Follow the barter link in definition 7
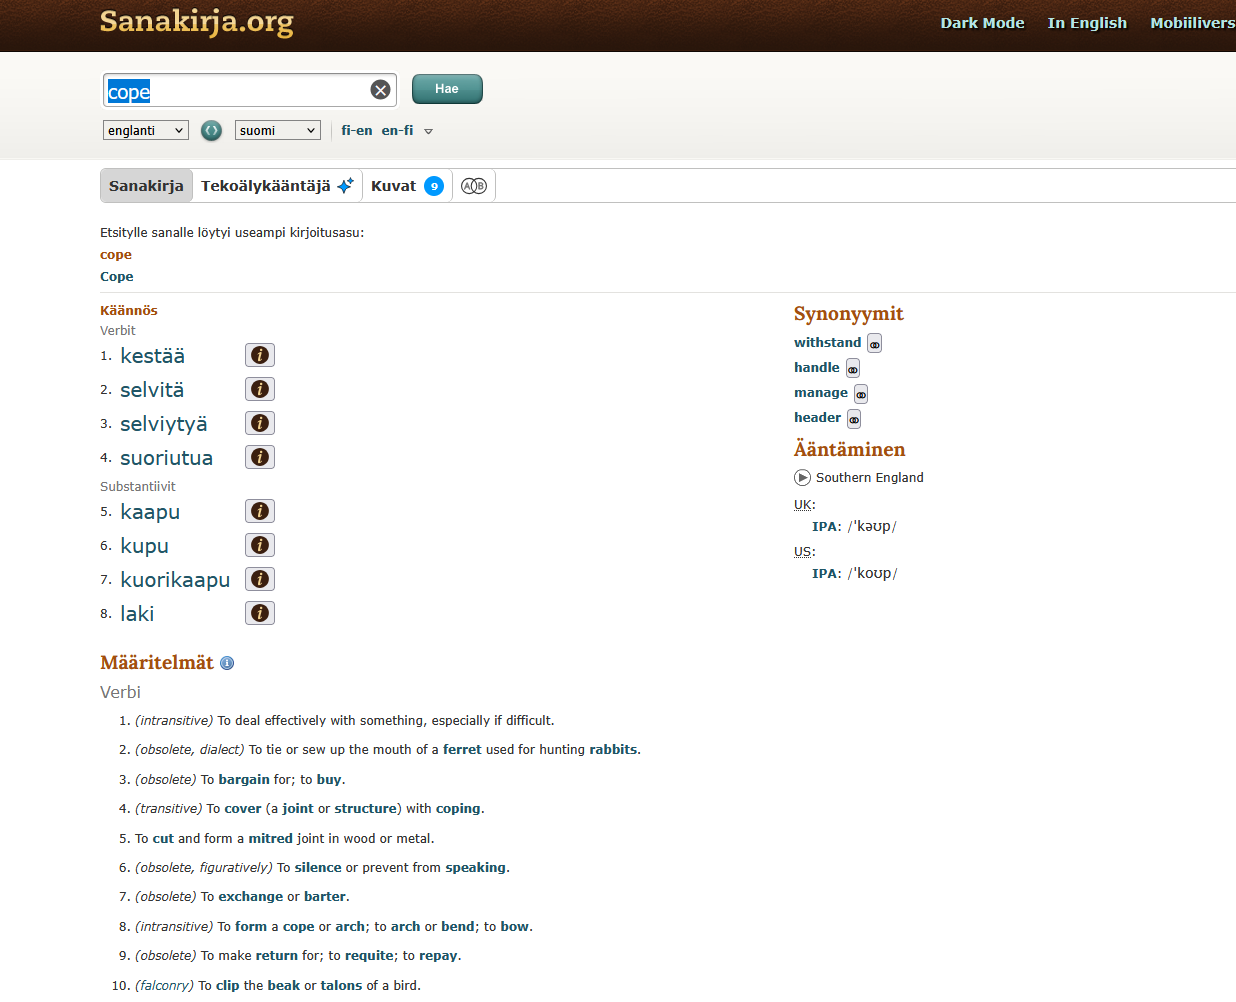The height and width of the screenshot is (1002, 1236). coord(325,896)
